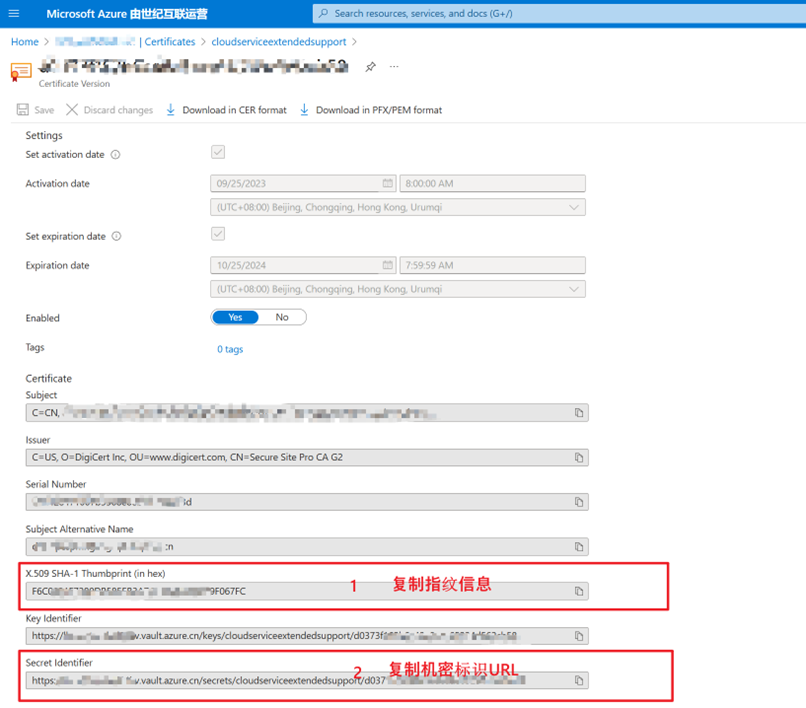Toggle the Set activation date checkbox
Image resolution: width=806 pixels, height=708 pixels.
218,153
